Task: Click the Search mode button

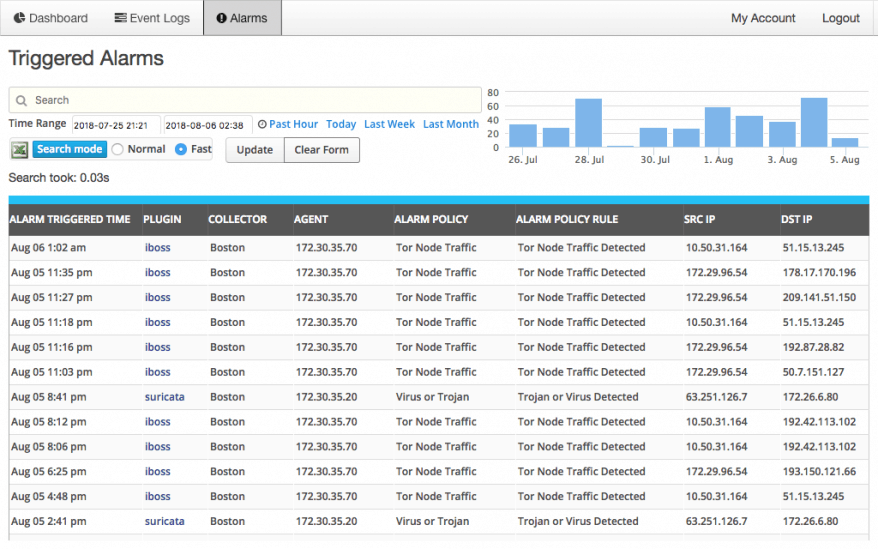Action: coord(69,149)
